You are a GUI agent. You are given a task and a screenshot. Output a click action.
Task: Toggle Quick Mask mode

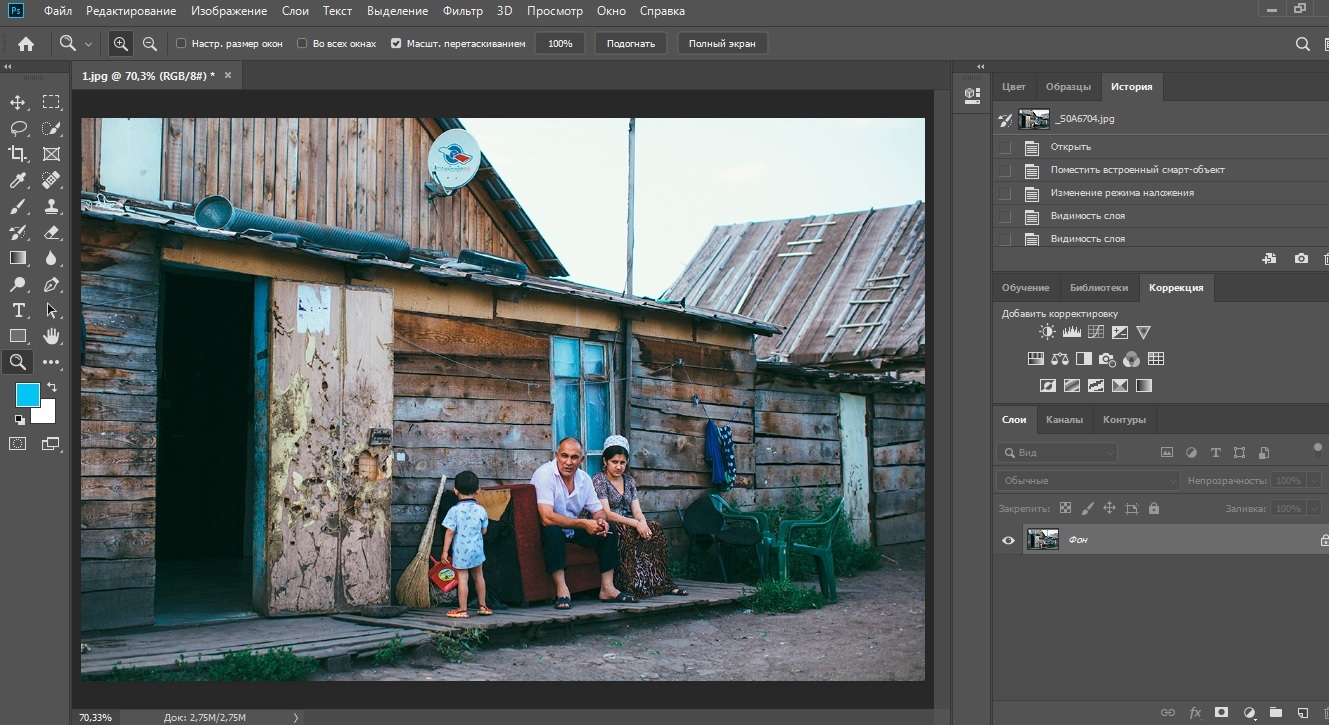(18, 444)
